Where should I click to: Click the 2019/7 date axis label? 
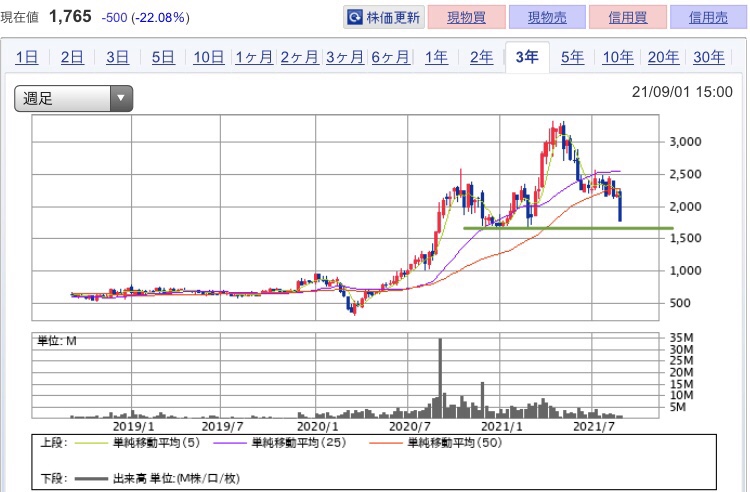(x=222, y=426)
